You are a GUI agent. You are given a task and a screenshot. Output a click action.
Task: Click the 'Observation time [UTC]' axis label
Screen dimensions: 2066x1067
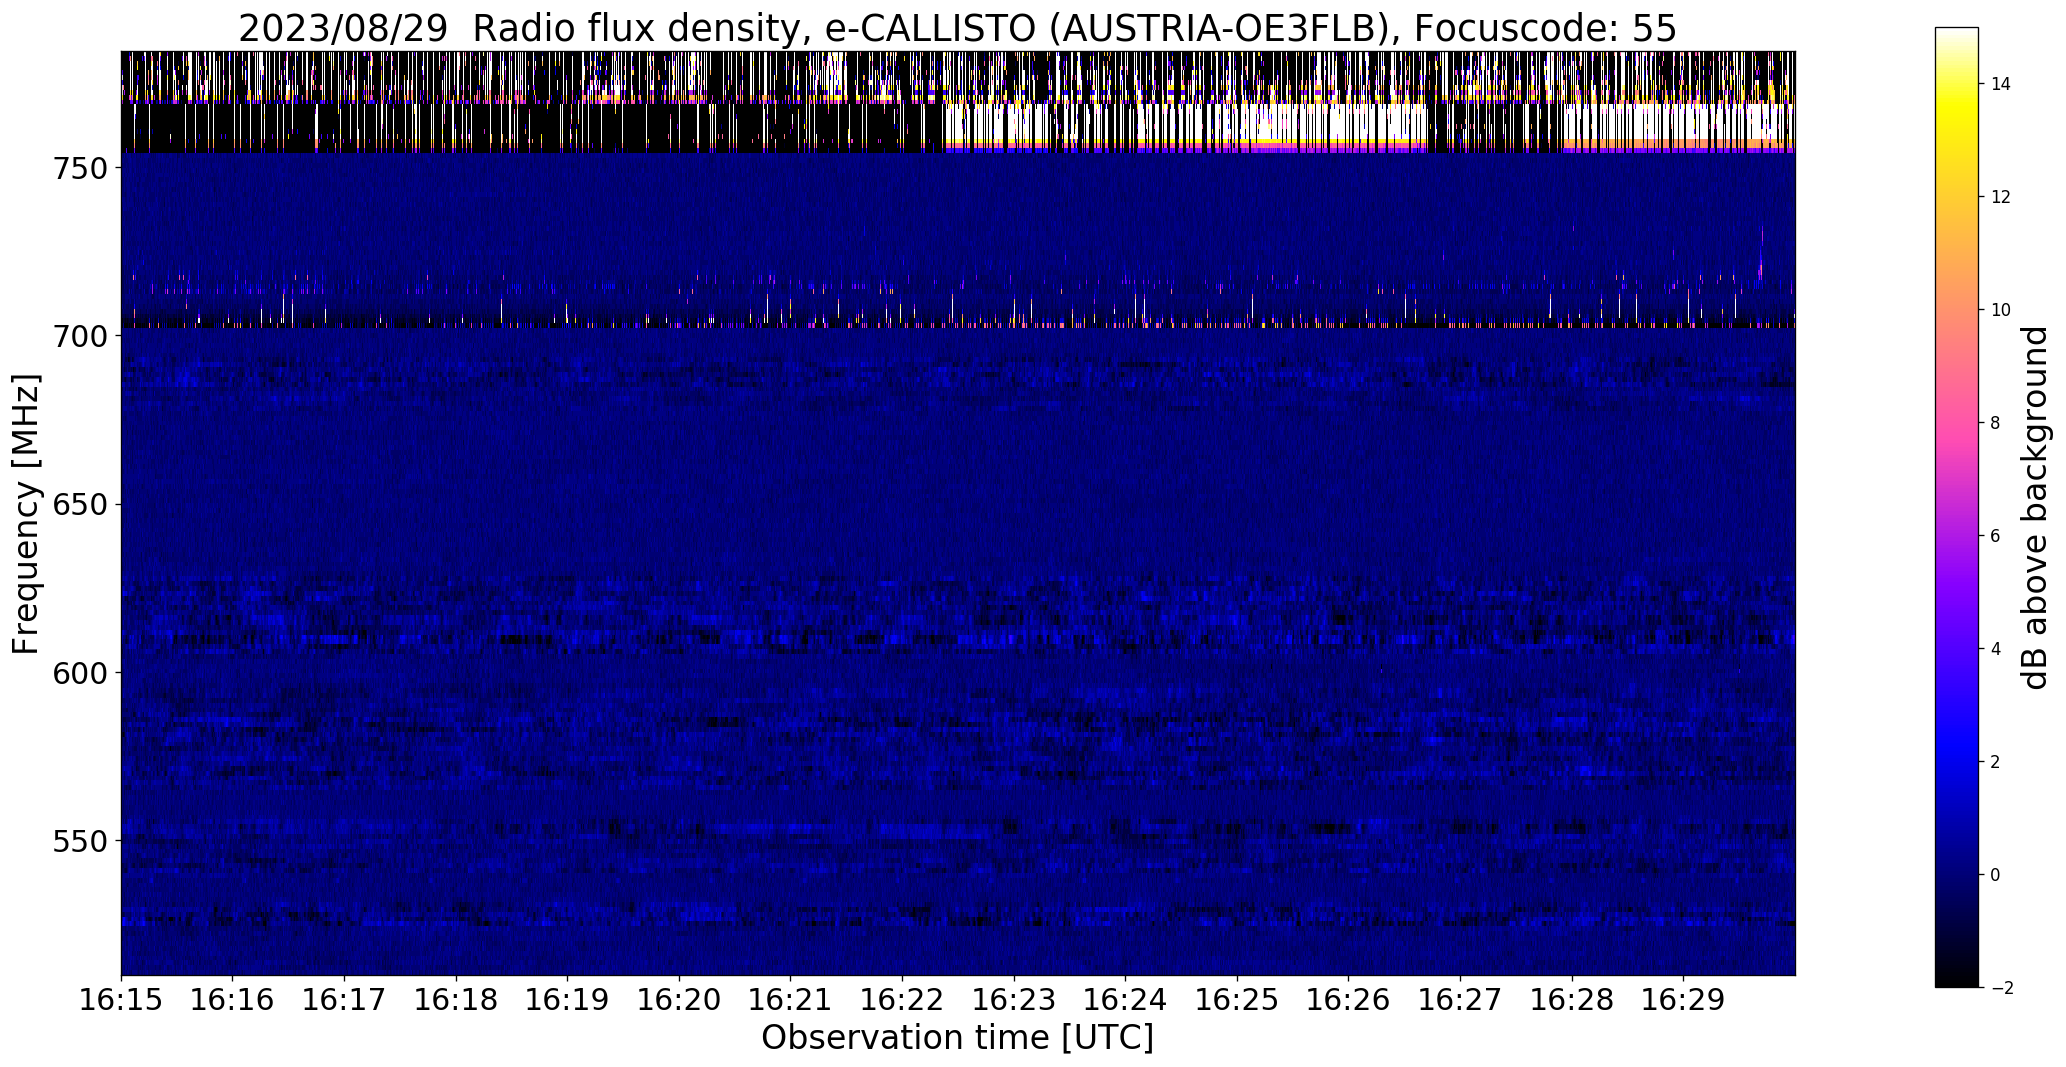click(x=957, y=1038)
